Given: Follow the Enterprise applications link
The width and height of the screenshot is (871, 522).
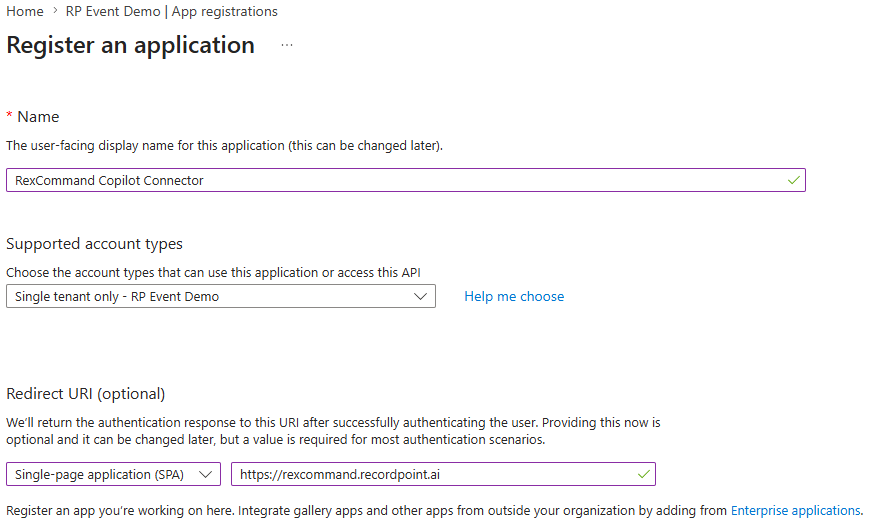Looking at the screenshot, I should click(x=795, y=510).
